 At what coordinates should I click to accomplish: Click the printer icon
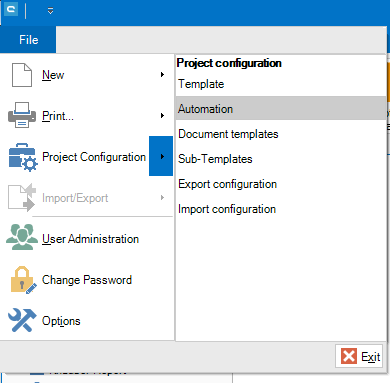coord(22,115)
